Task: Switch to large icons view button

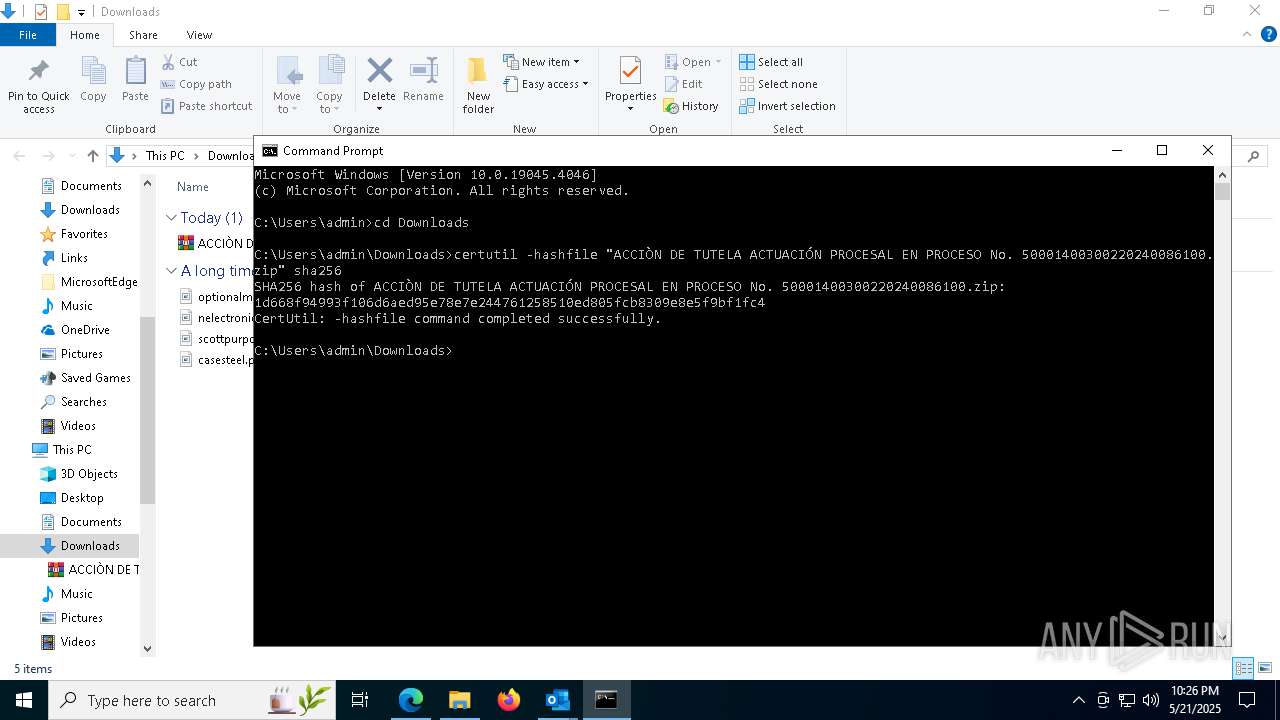Action: pyautogui.click(x=1265, y=668)
